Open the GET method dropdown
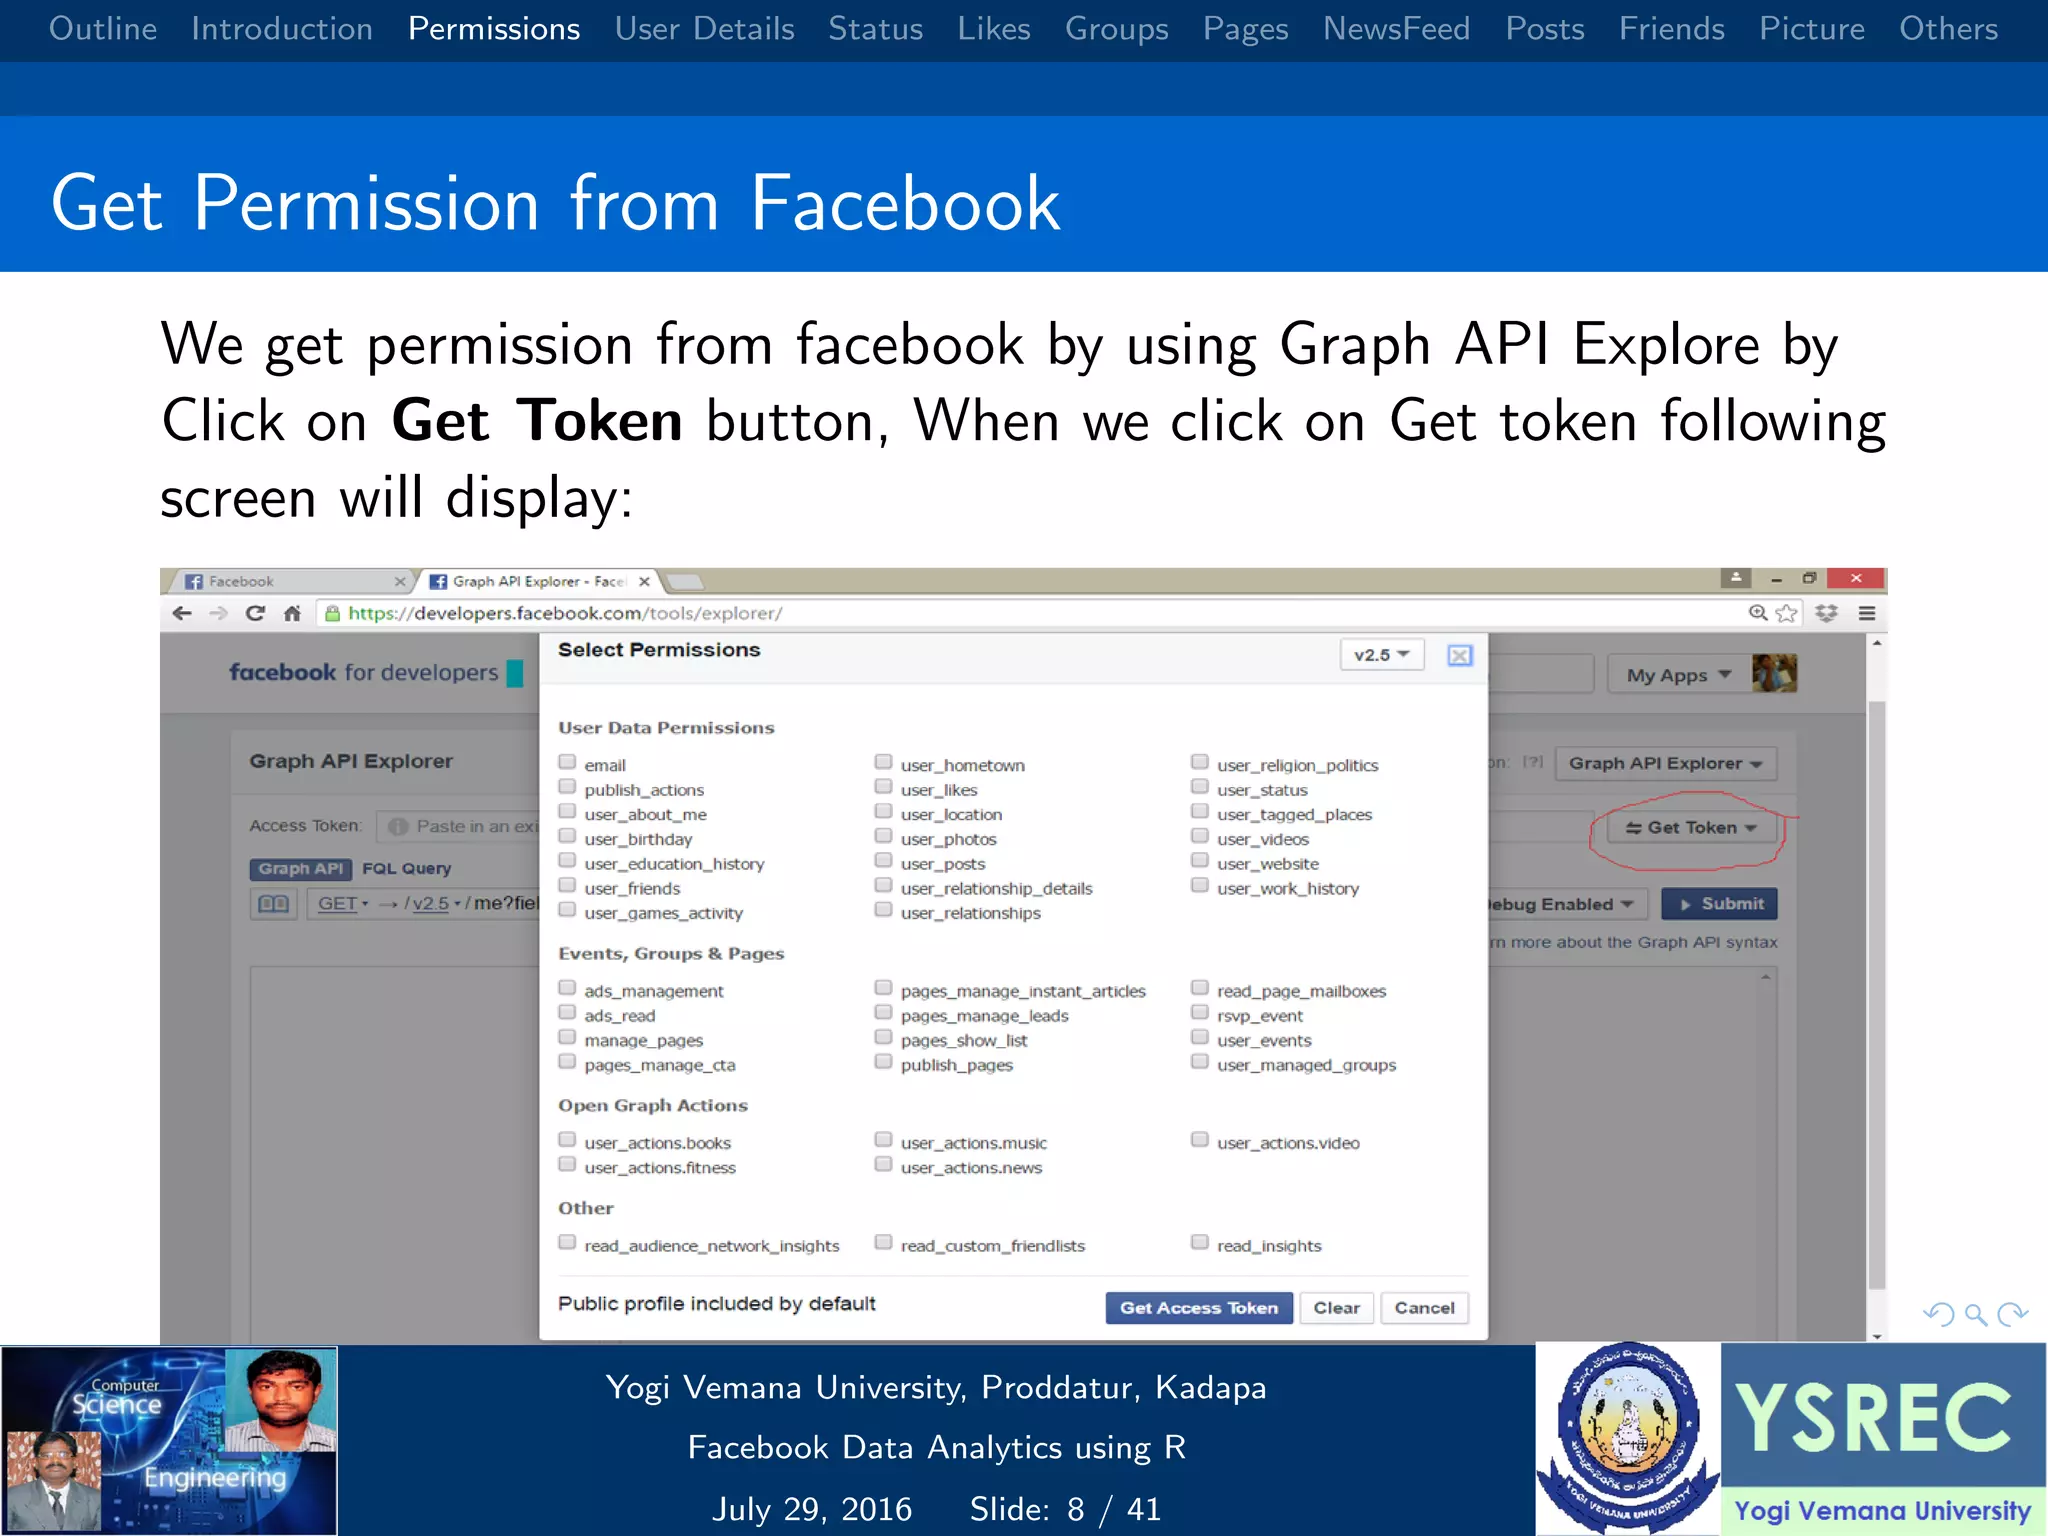Screen dimensions: 2048x1536 coord(343,904)
